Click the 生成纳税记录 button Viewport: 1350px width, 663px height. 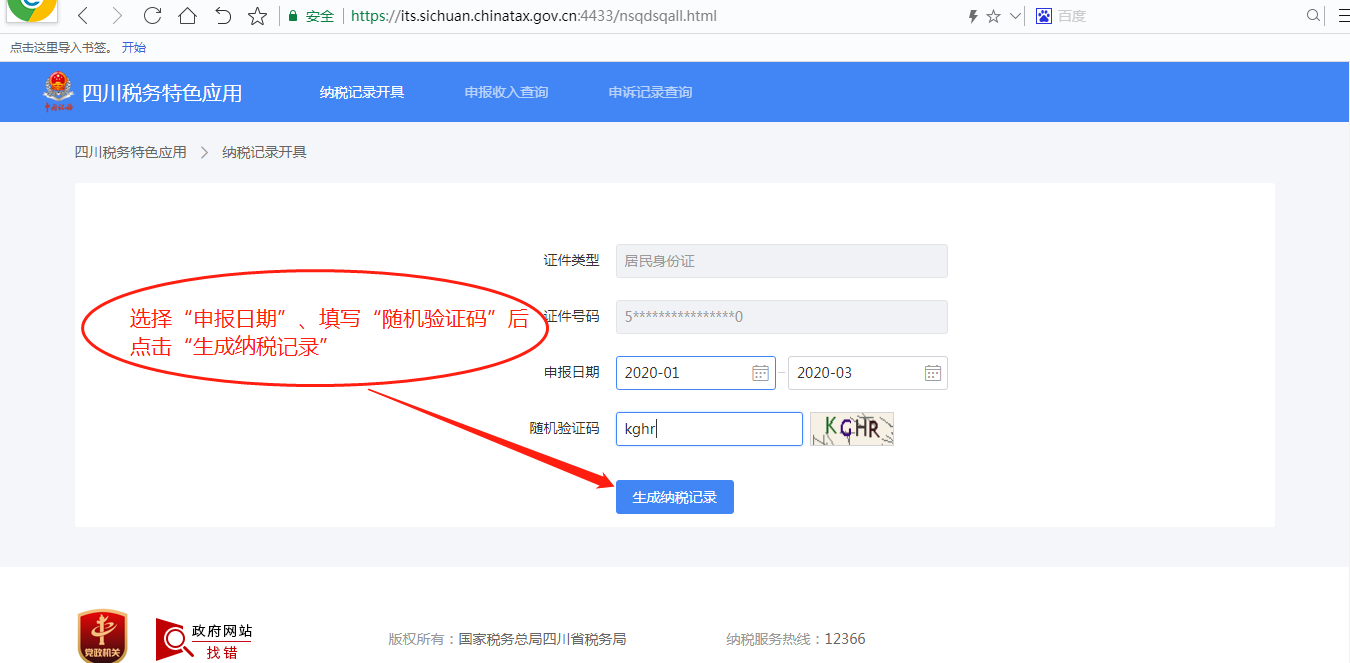click(674, 497)
